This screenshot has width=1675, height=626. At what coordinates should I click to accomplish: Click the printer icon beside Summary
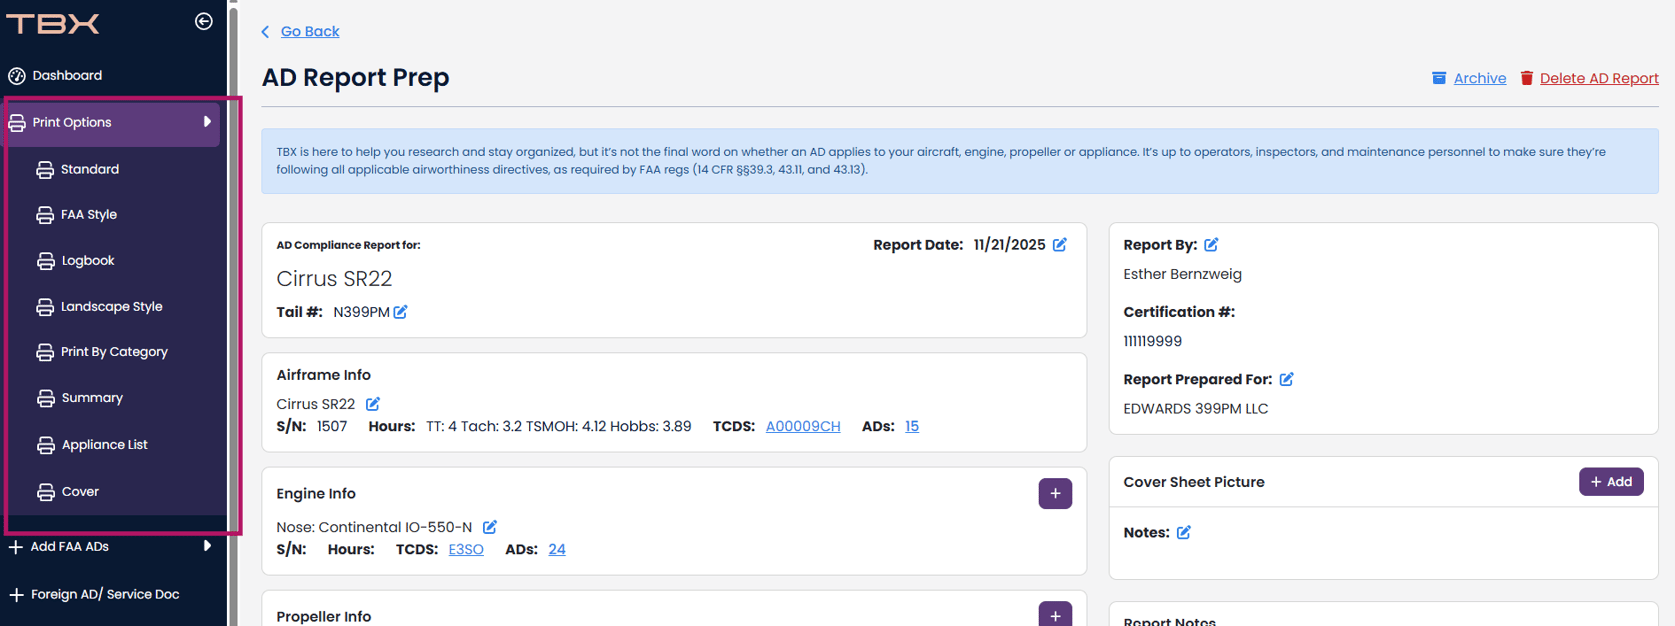[x=45, y=398]
